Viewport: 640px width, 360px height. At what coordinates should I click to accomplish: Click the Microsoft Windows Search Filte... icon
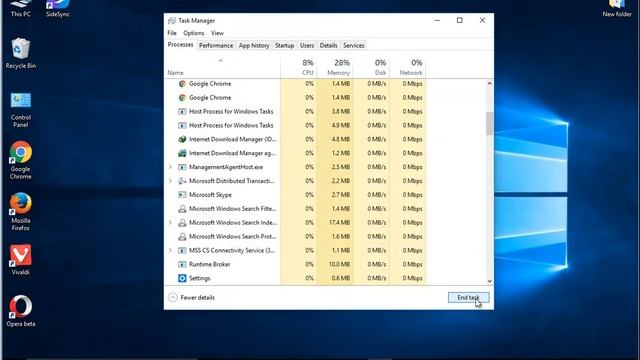click(182, 209)
